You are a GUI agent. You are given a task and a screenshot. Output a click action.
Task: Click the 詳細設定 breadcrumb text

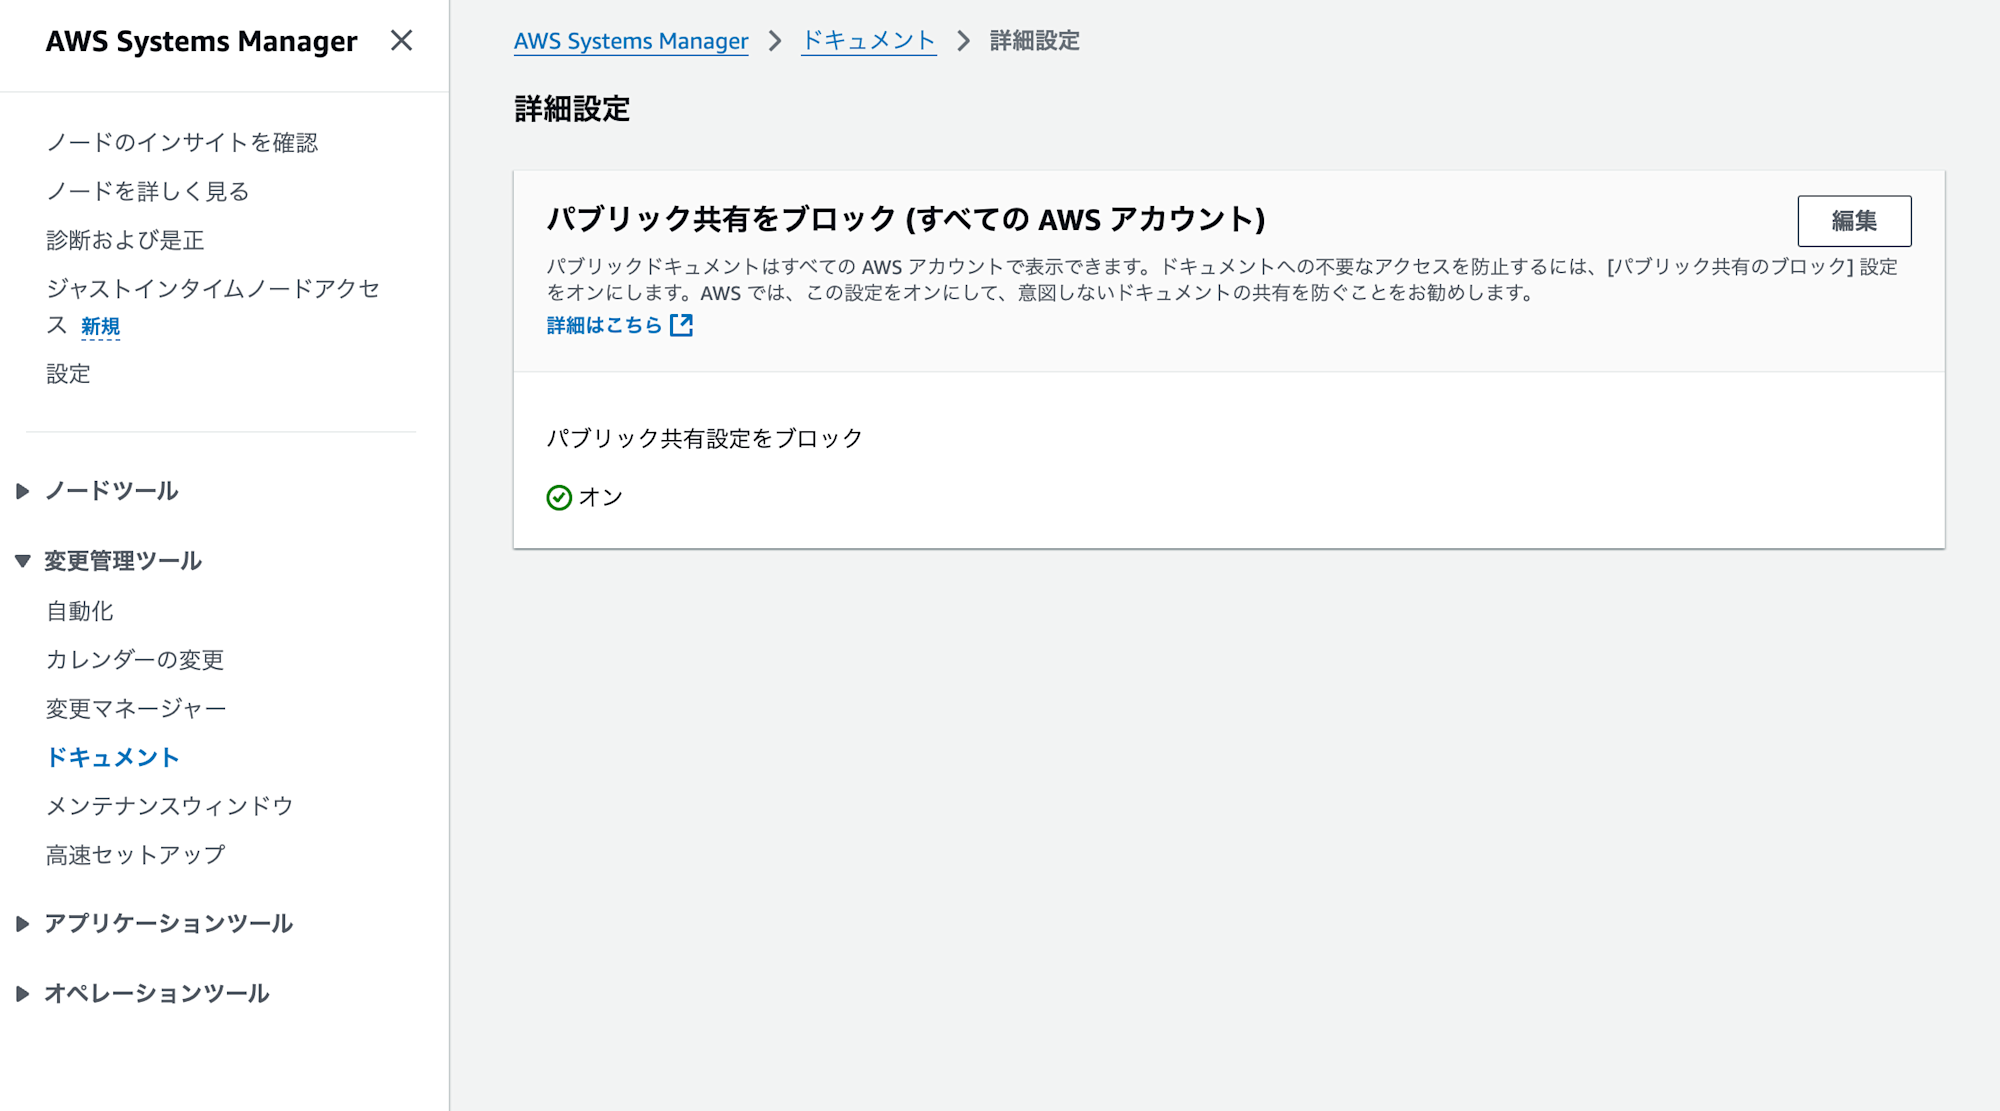pos(1035,41)
